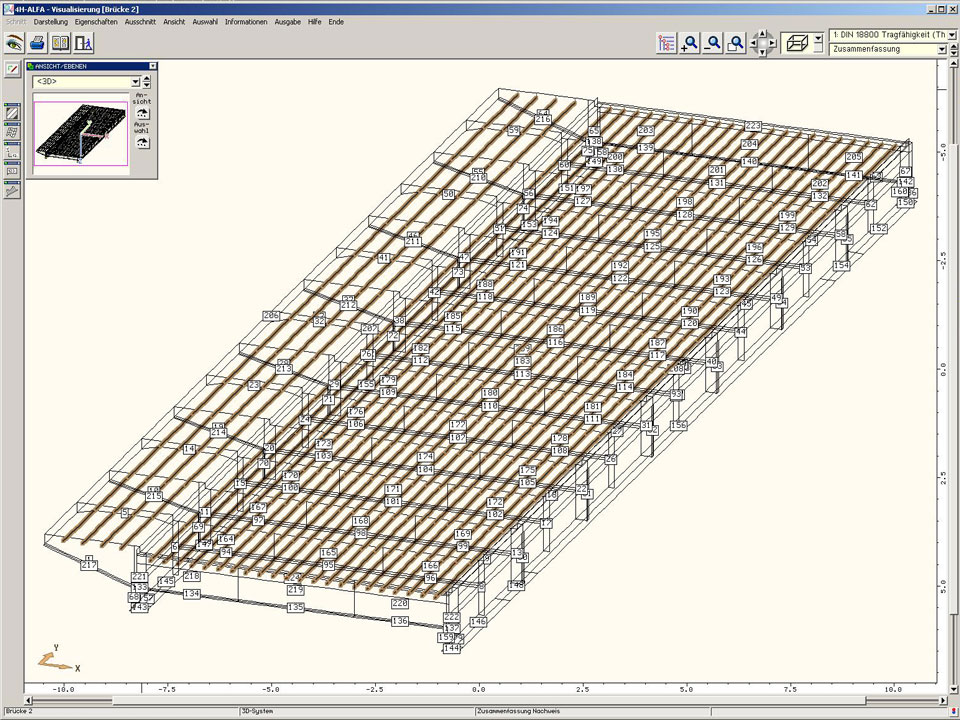Click the zoom window magnifier icon
Screen dimensions: 960x720
(x=736, y=43)
